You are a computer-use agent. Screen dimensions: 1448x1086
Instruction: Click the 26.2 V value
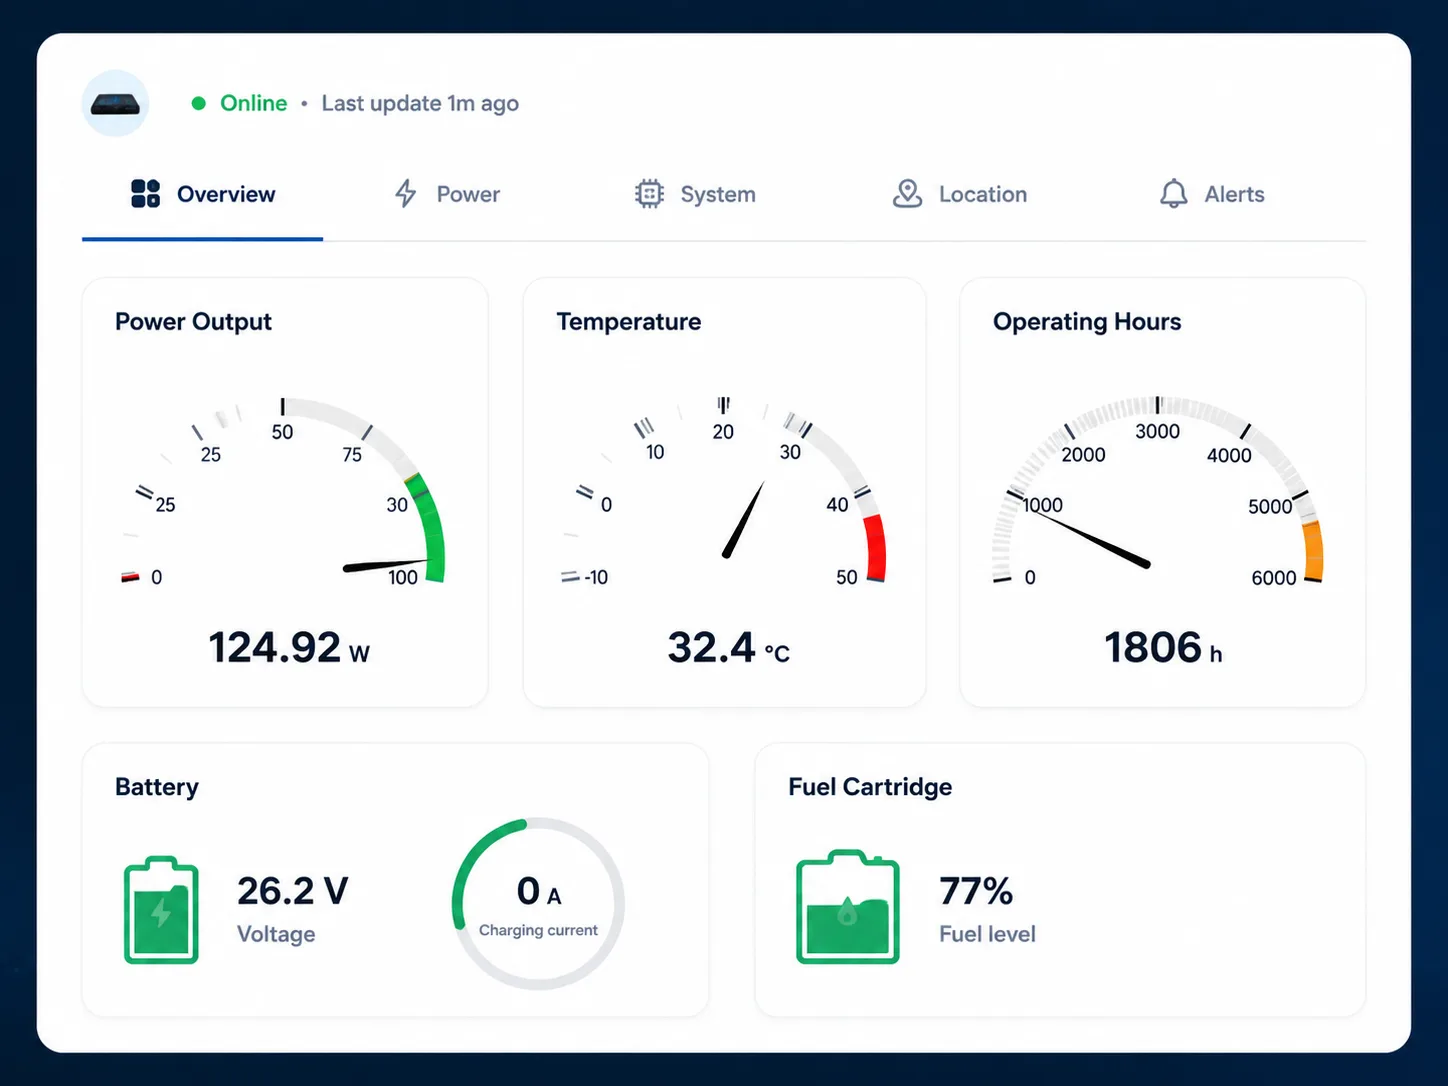point(293,891)
